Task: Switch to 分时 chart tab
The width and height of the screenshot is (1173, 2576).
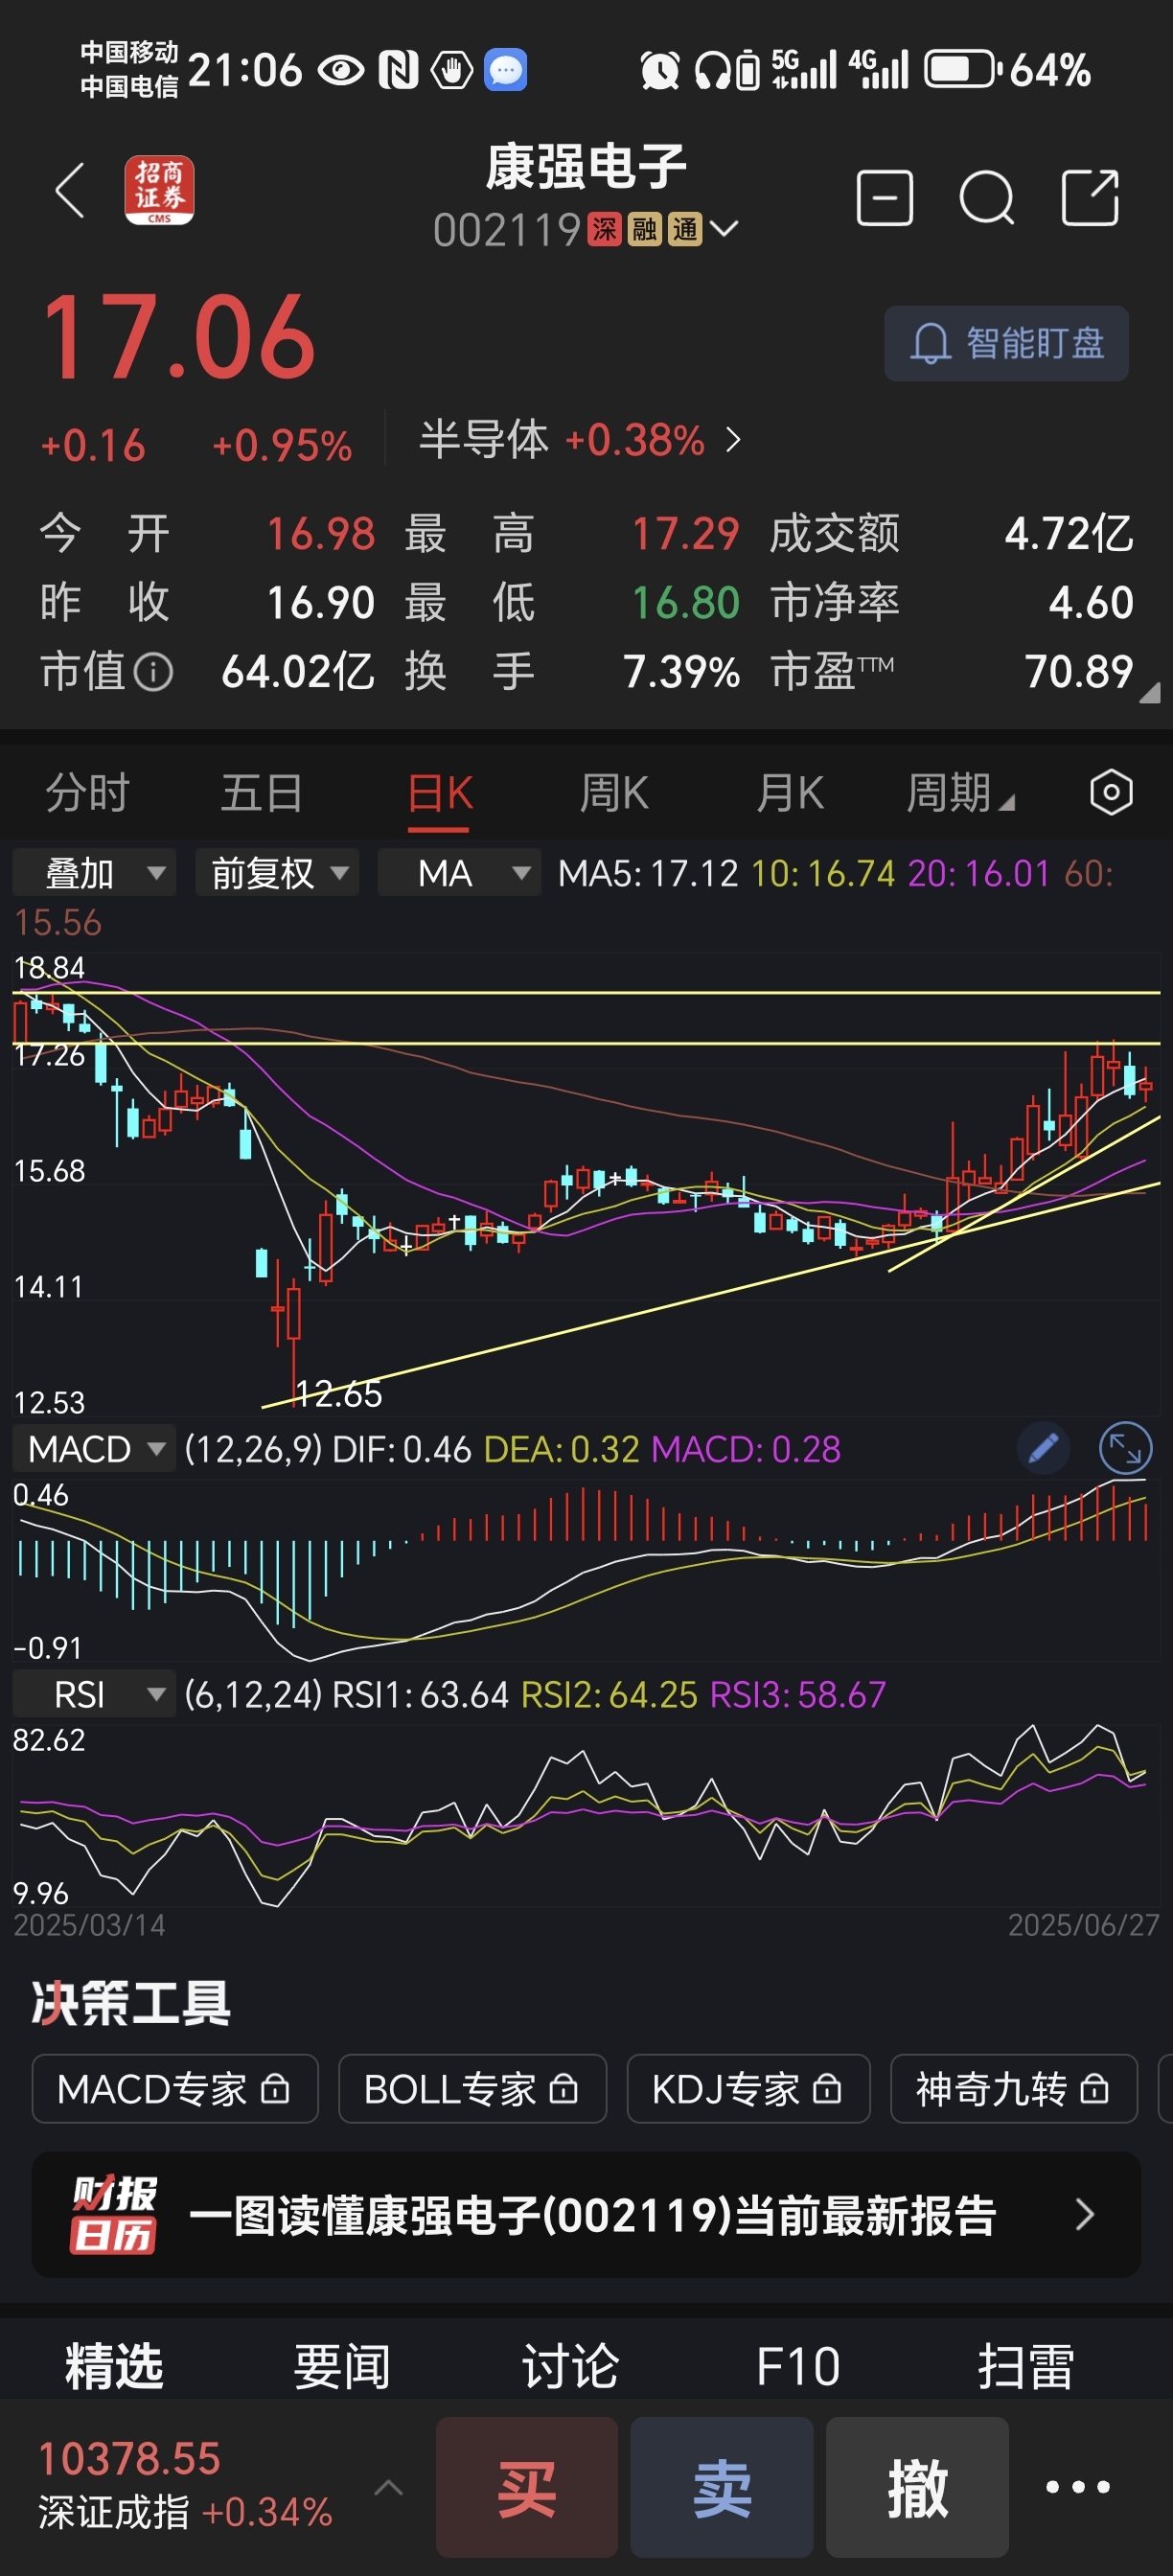Action: [x=88, y=793]
